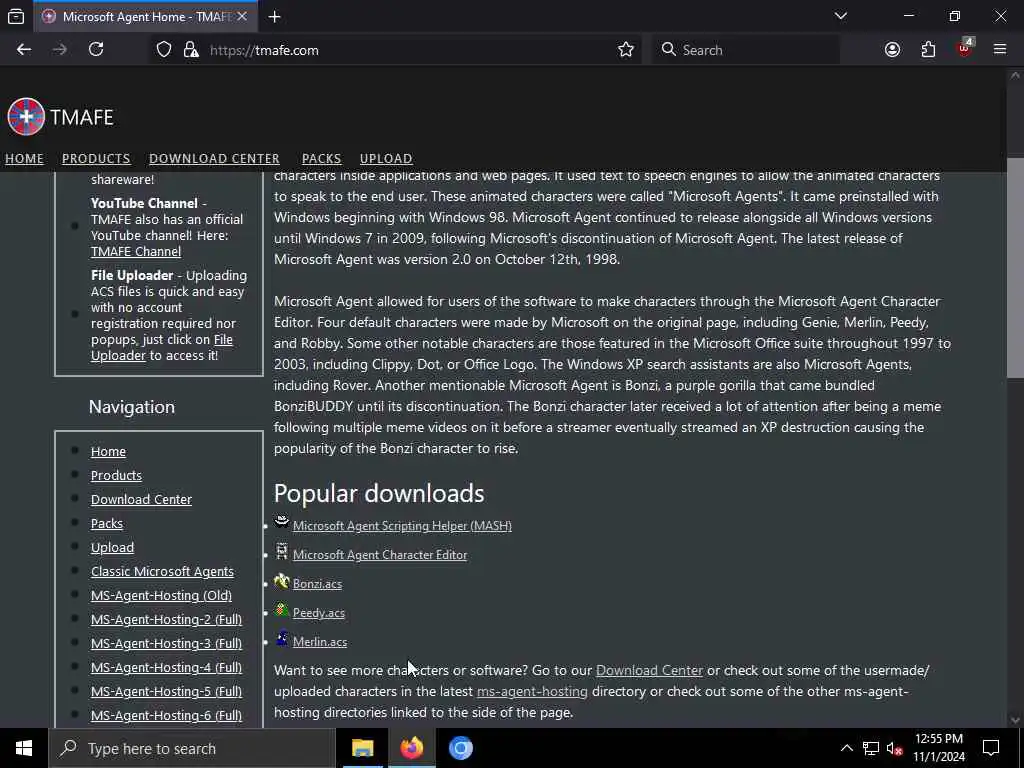The width and height of the screenshot is (1024, 768).
Task: Open File Explorer from the taskbar
Action: (362, 748)
